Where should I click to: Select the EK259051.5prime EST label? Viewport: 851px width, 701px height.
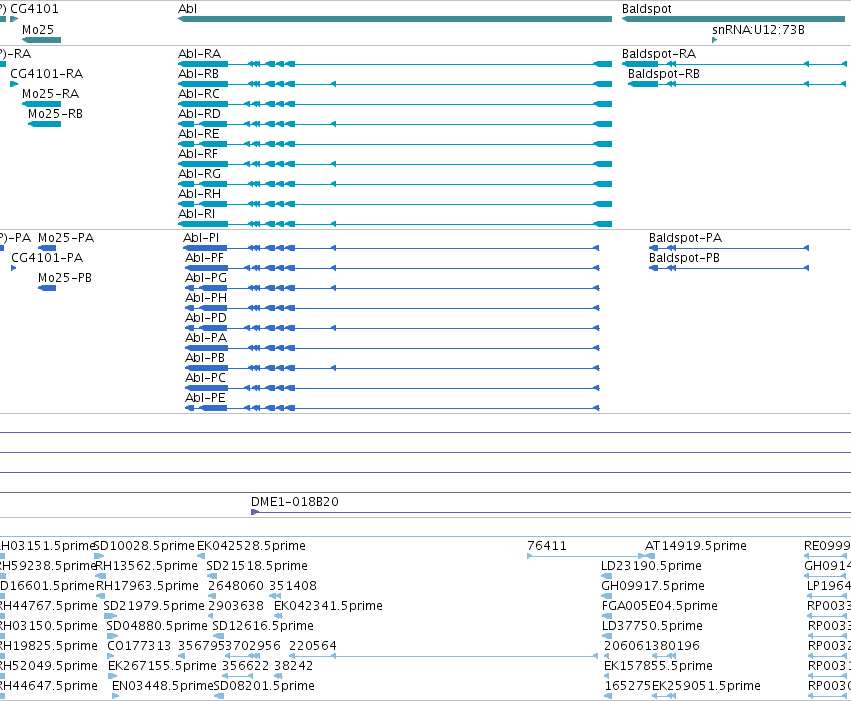point(706,686)
